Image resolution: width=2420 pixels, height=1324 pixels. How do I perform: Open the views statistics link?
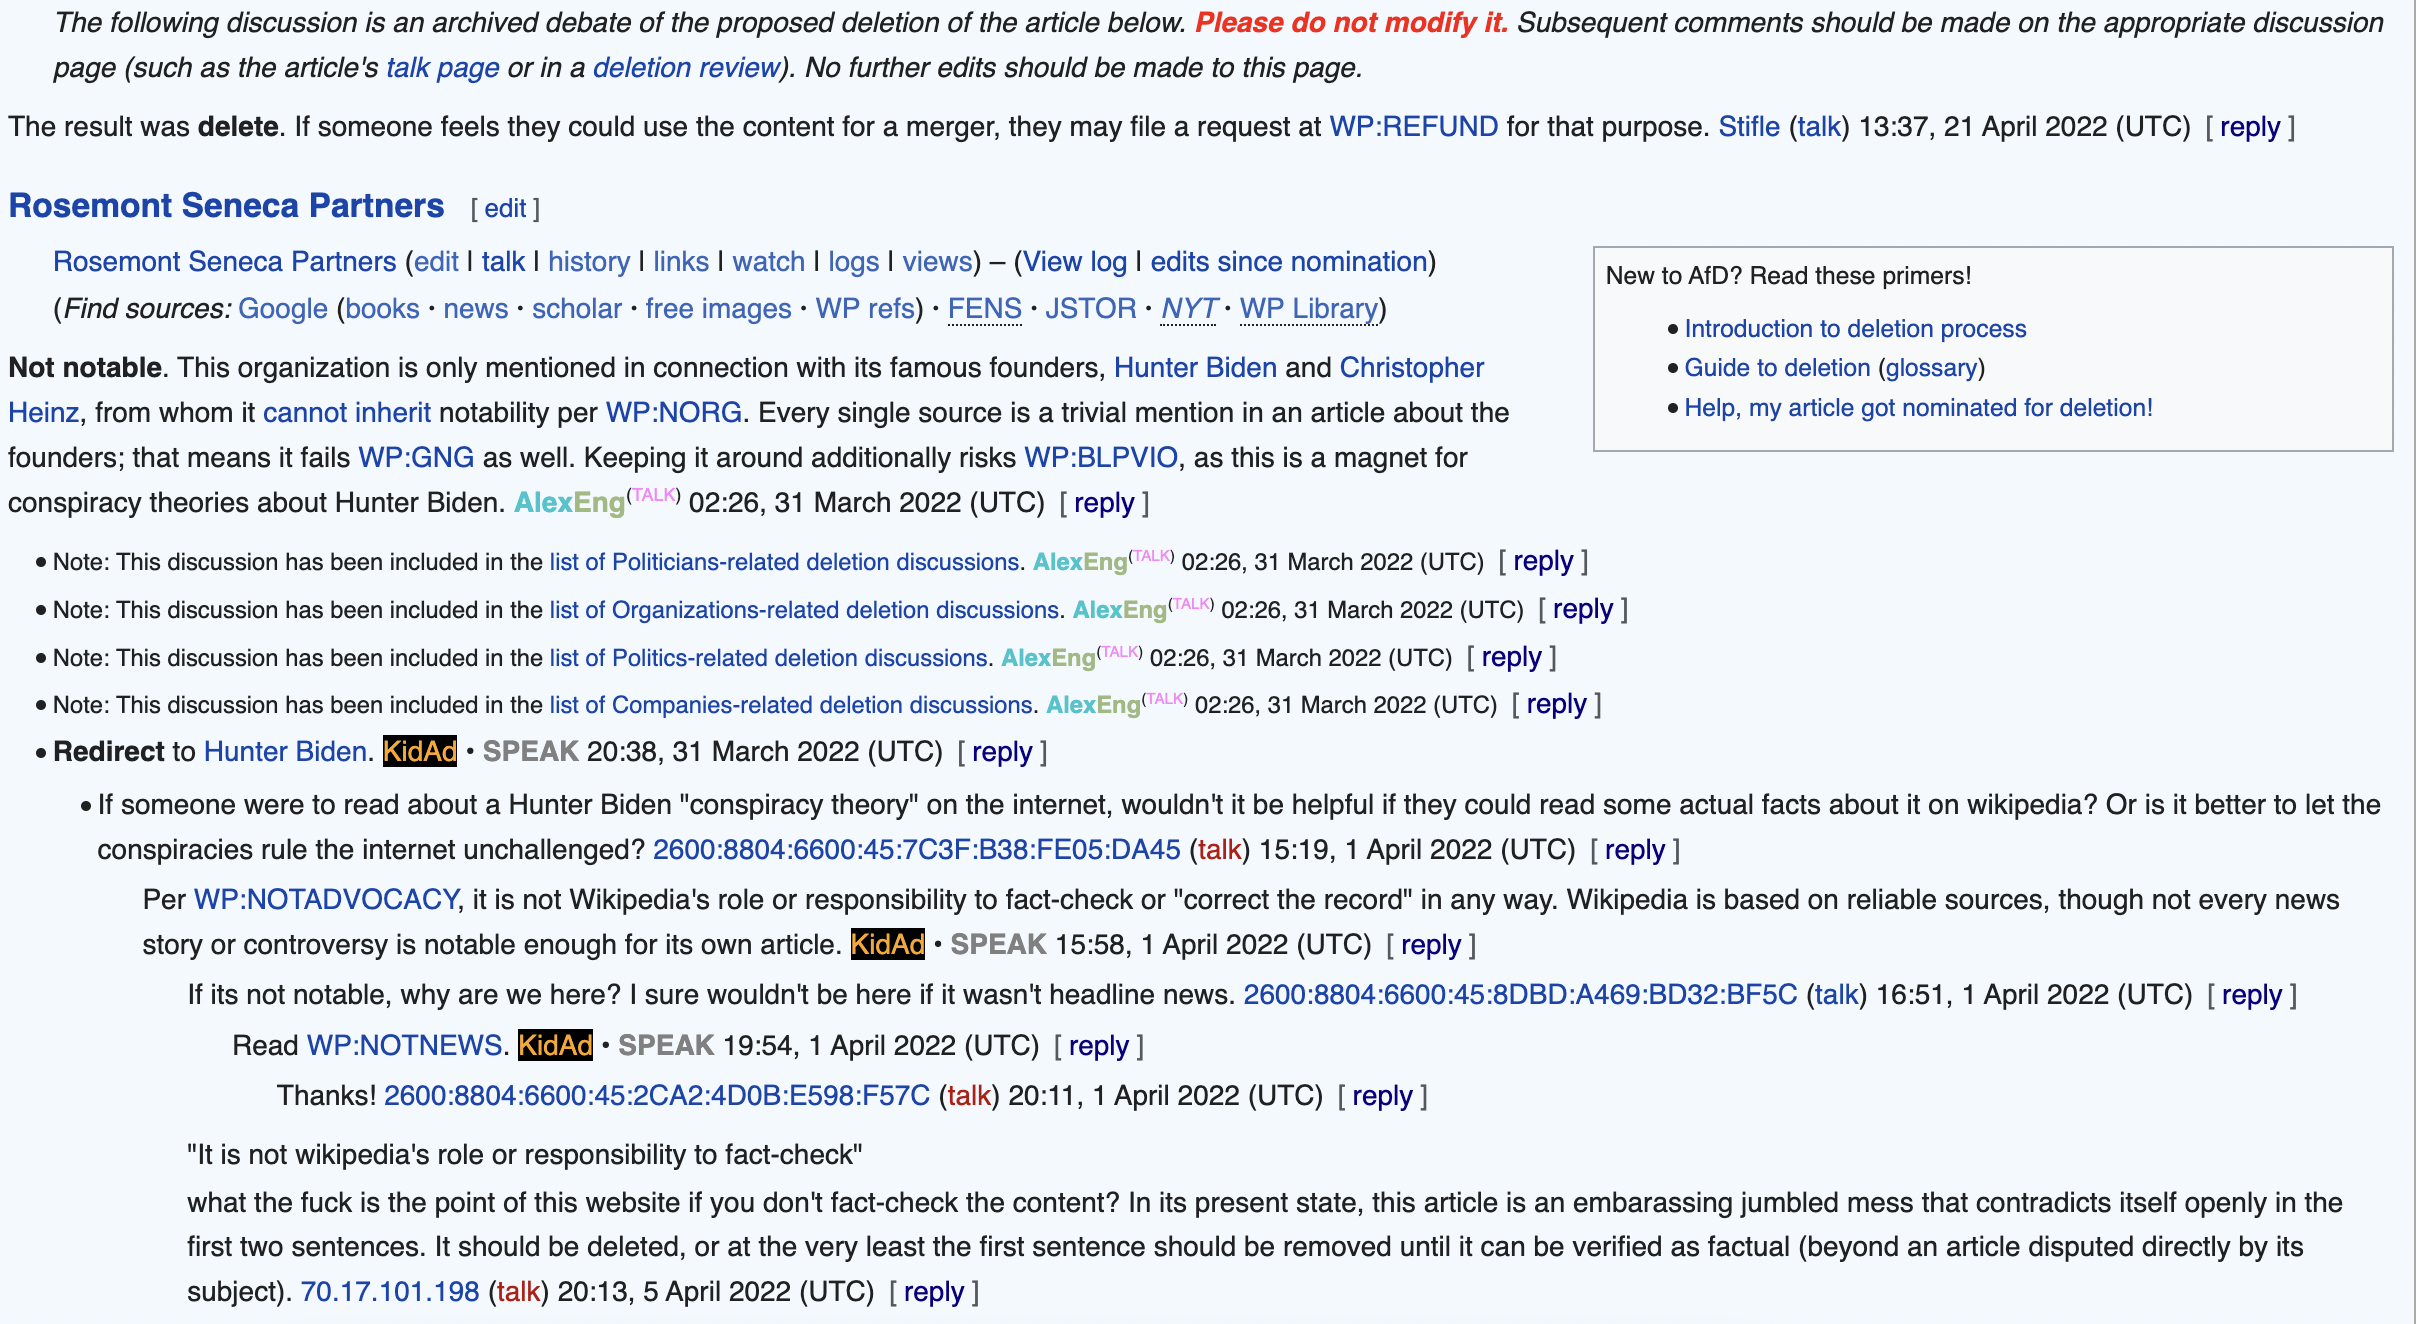(937, 262)
